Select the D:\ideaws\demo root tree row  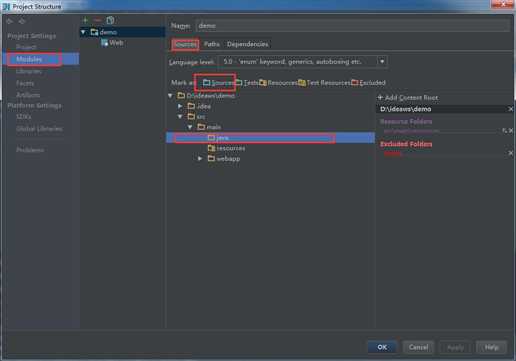[270, 96]
